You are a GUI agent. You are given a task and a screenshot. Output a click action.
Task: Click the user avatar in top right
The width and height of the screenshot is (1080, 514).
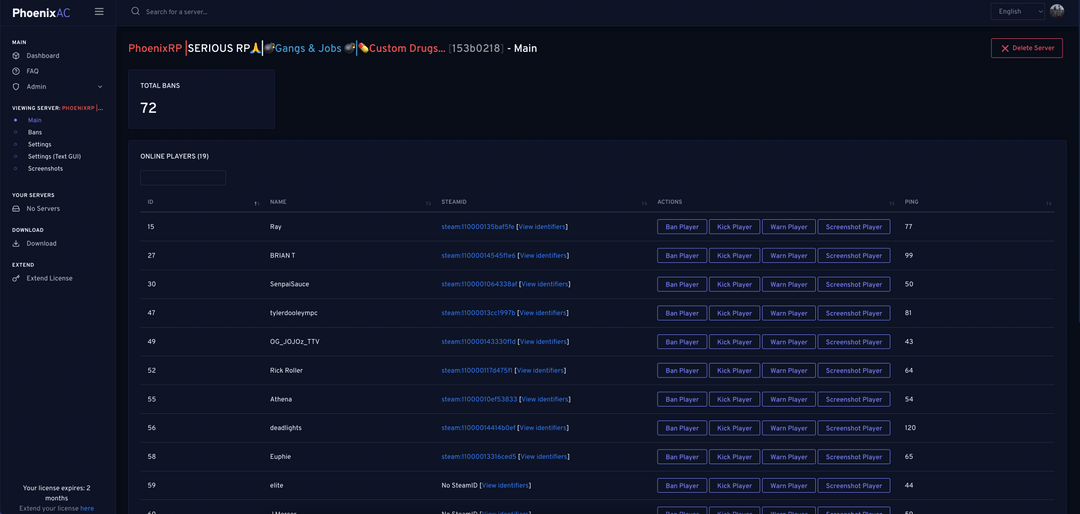click(1057, 11)
